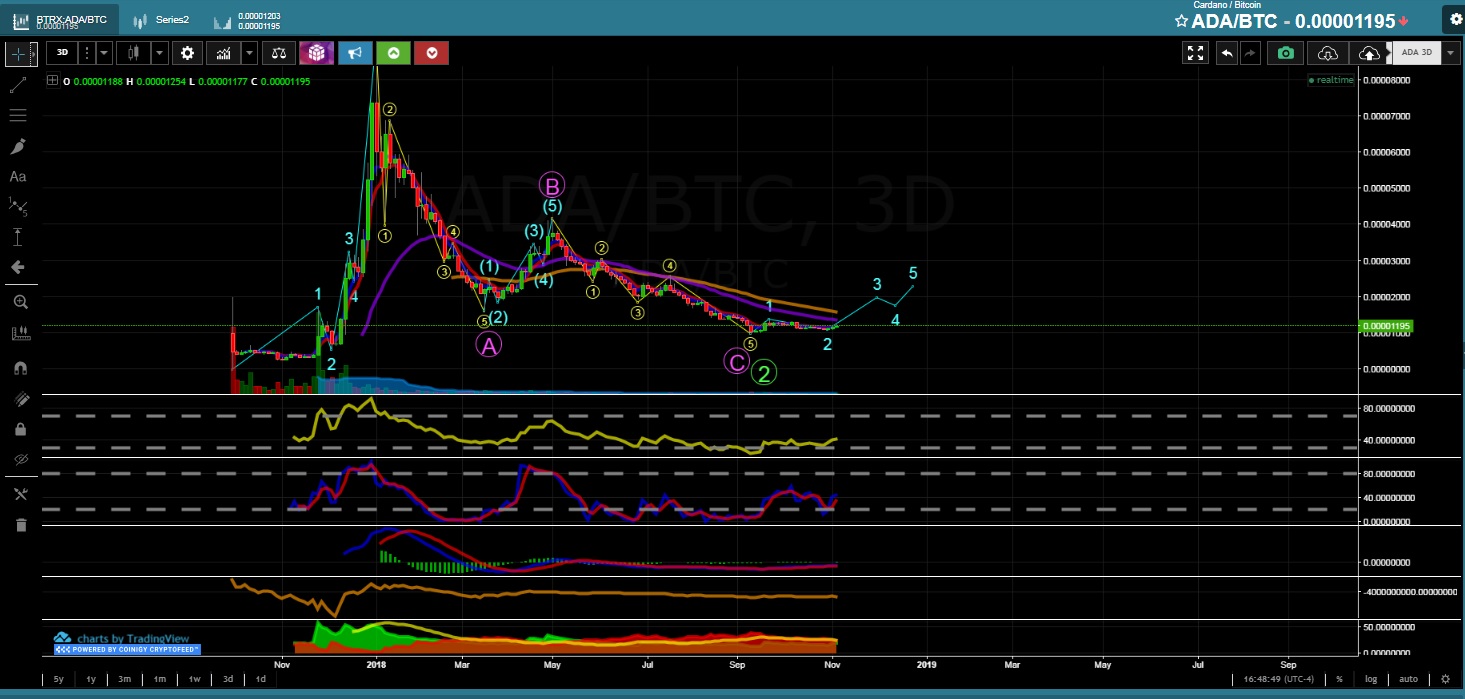The height and width of the screenshot is (699, 1465).
Task: Toggle stay in drawing mode pencil
Action: [x=20, y=398]
